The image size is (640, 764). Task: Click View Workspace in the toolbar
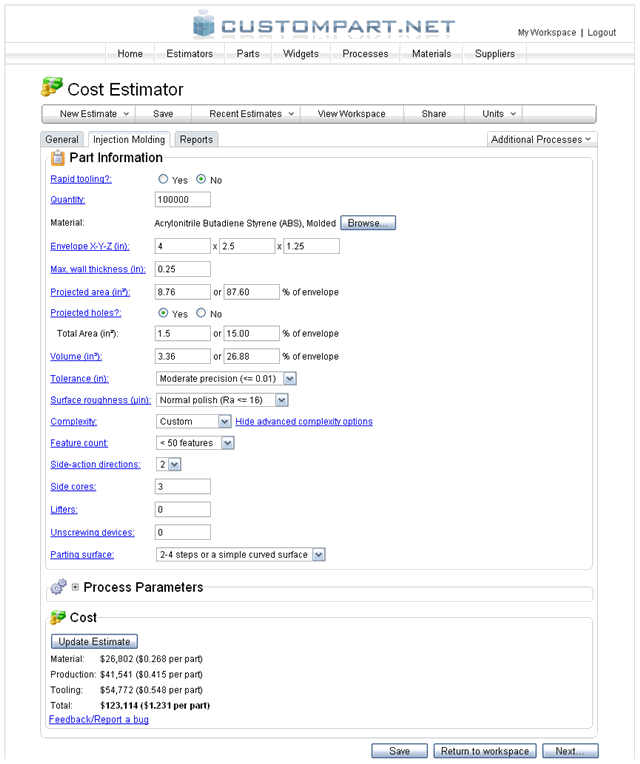click(352, 114)
